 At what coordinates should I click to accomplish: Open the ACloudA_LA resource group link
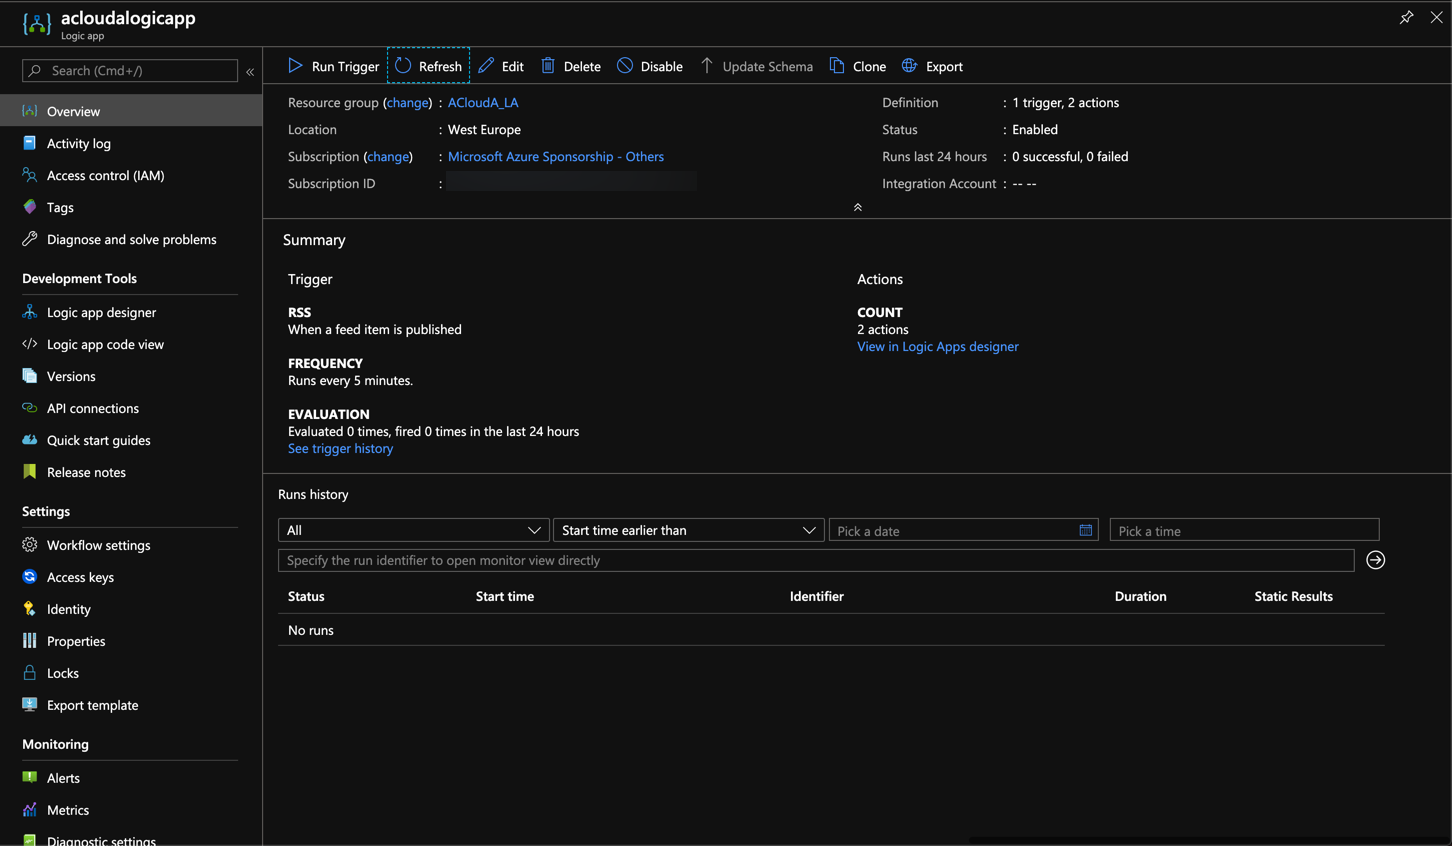coord(483,103)
